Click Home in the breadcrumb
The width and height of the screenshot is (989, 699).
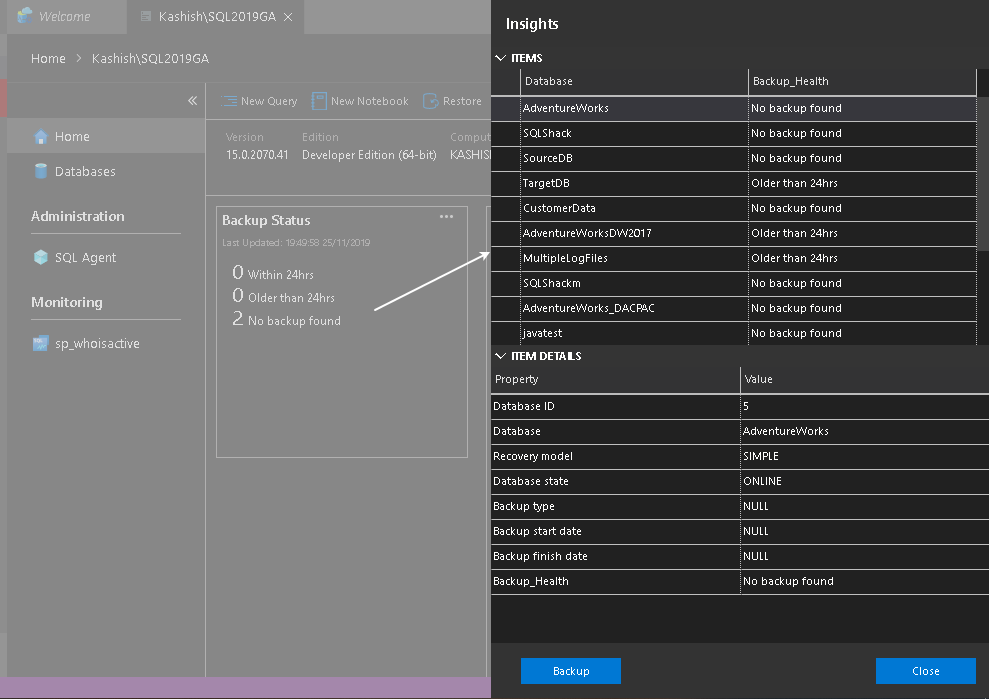pos(48,59)
